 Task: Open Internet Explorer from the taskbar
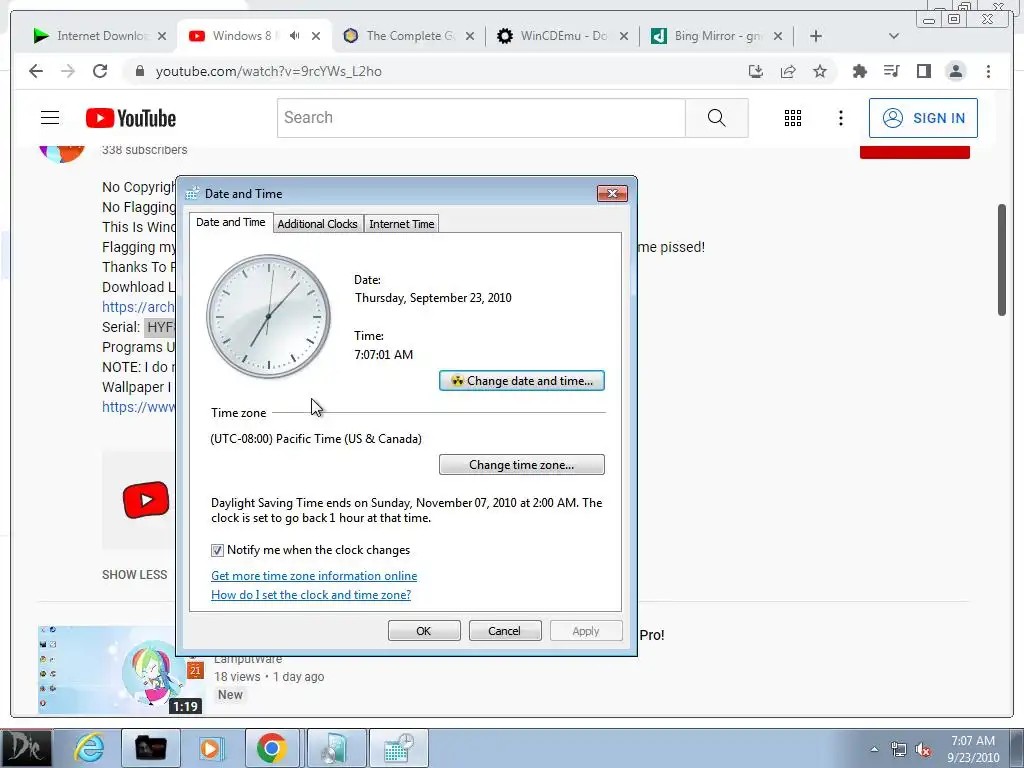(x=89, y=748)
